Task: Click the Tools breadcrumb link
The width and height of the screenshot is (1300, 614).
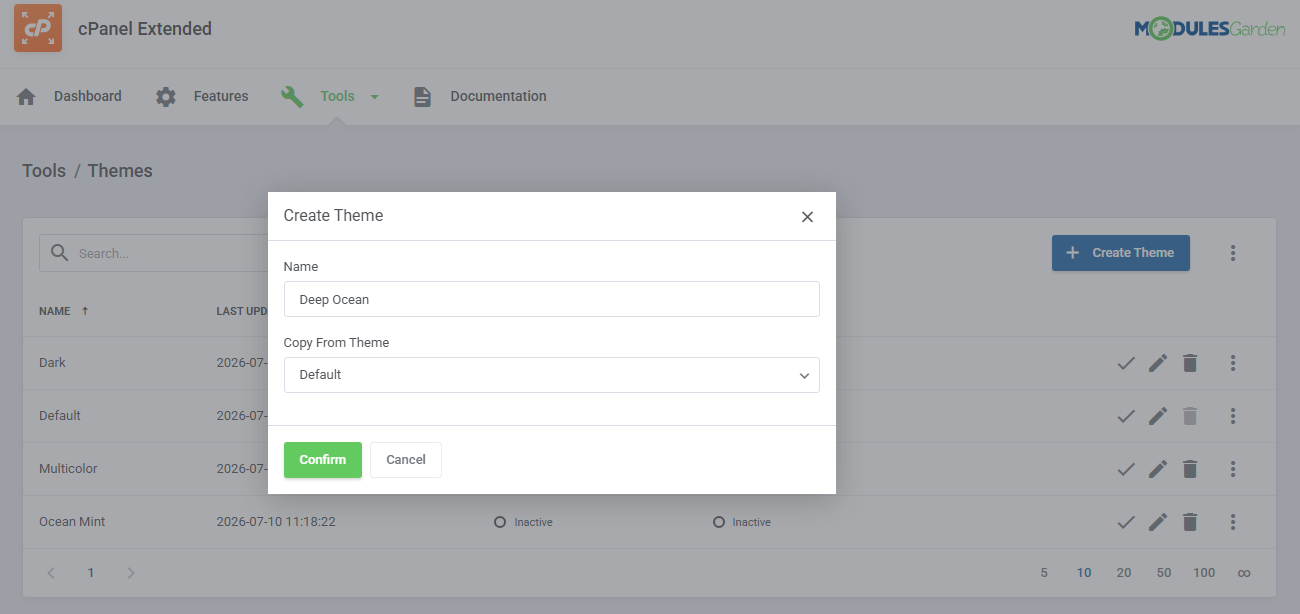Action: 44,171
